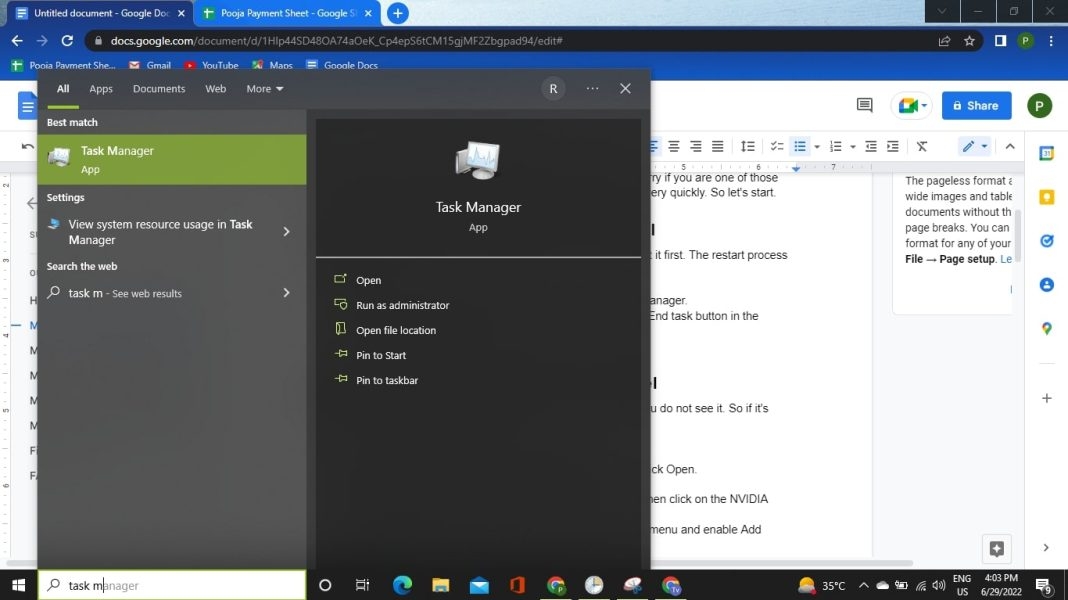Open the line spacing options
This screenshot has height=600, width=1068.
748,146
